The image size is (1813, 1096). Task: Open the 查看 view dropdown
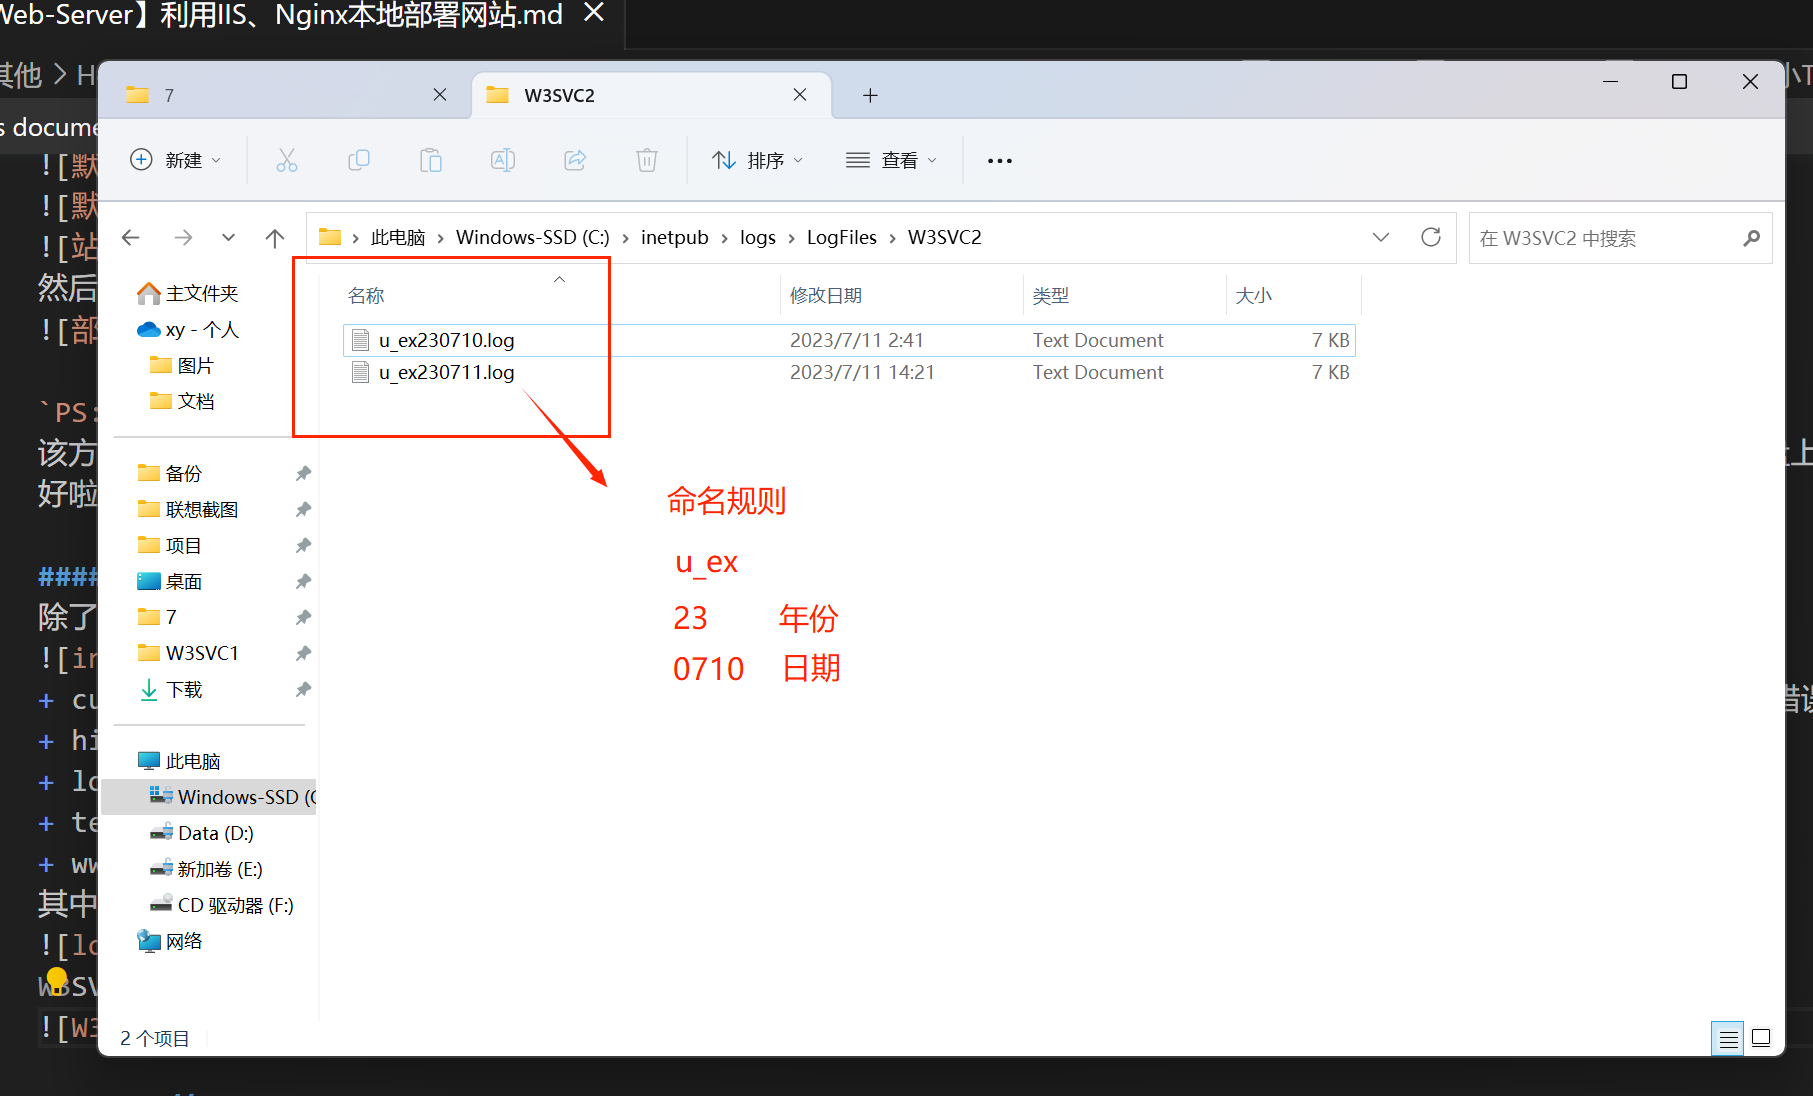891,160
